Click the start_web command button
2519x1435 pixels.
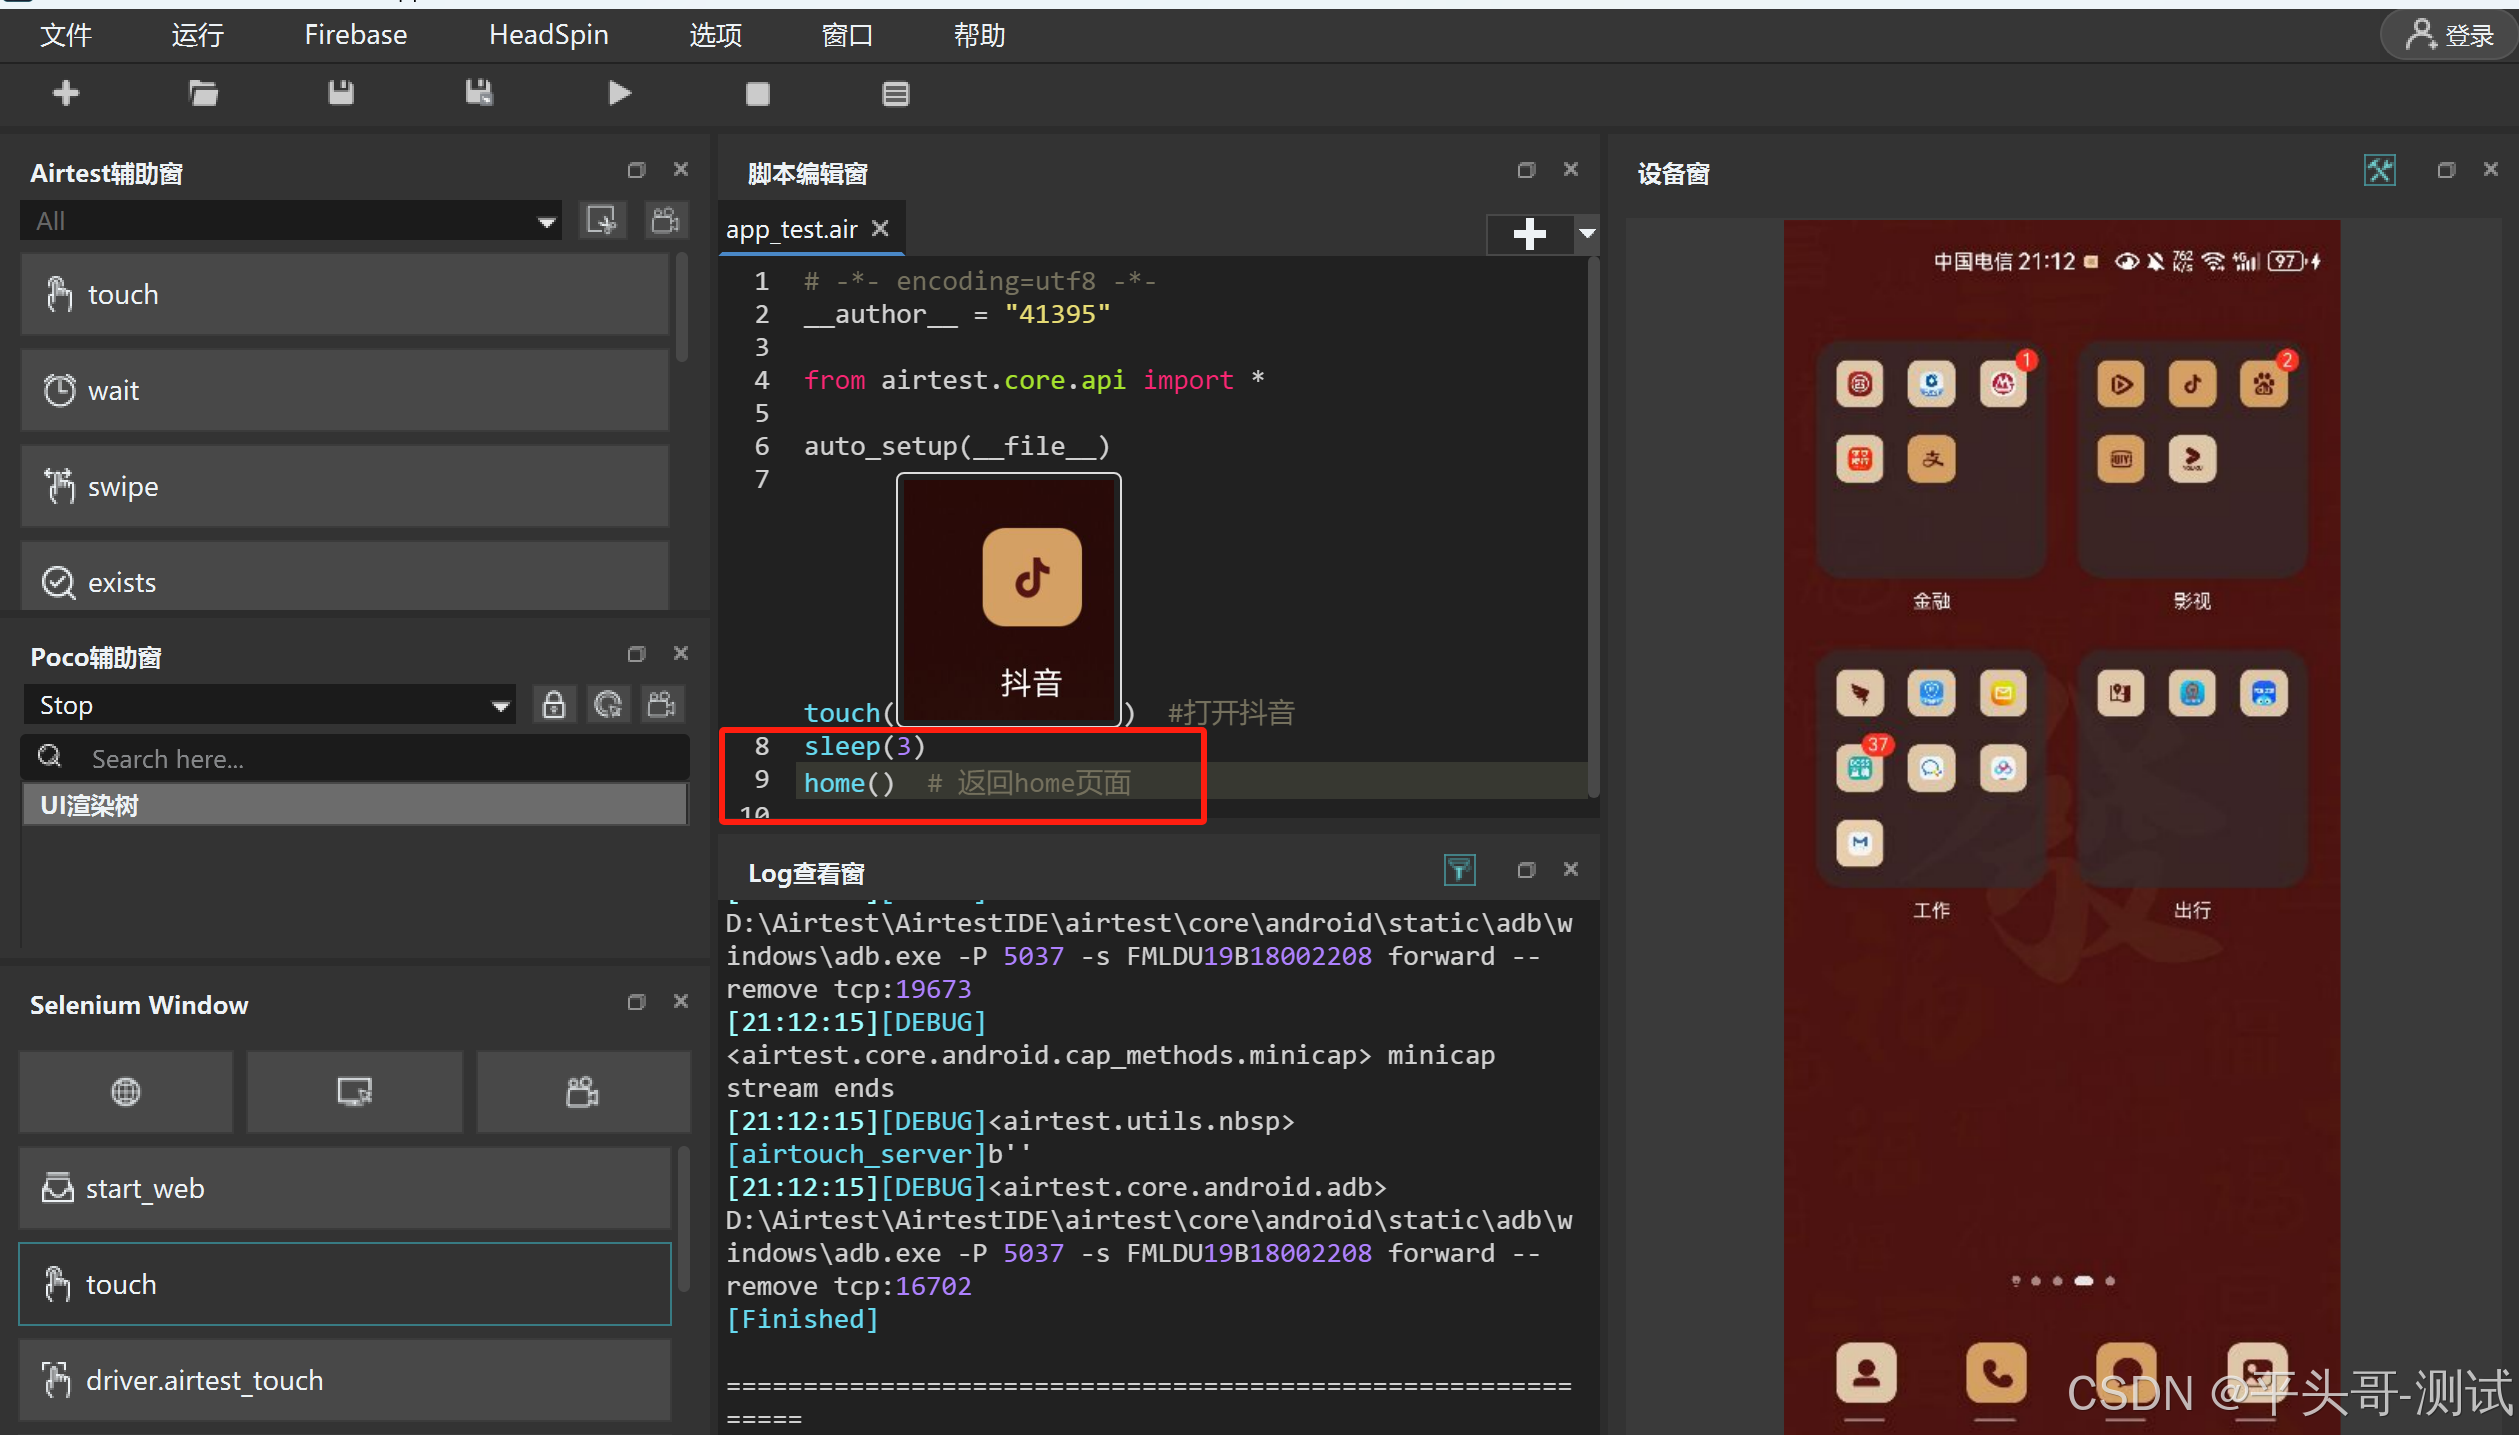pos(345,1188)
